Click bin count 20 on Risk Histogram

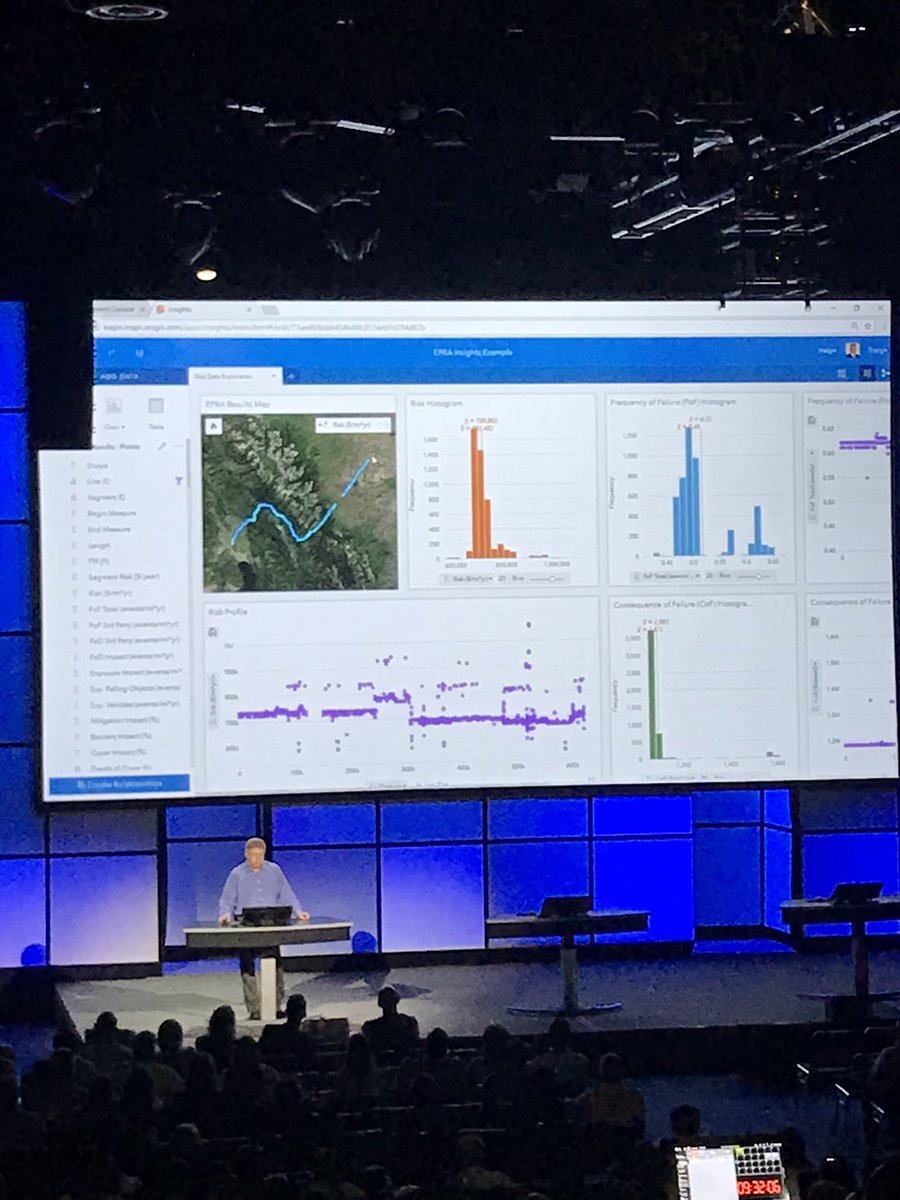click(502, 579)
